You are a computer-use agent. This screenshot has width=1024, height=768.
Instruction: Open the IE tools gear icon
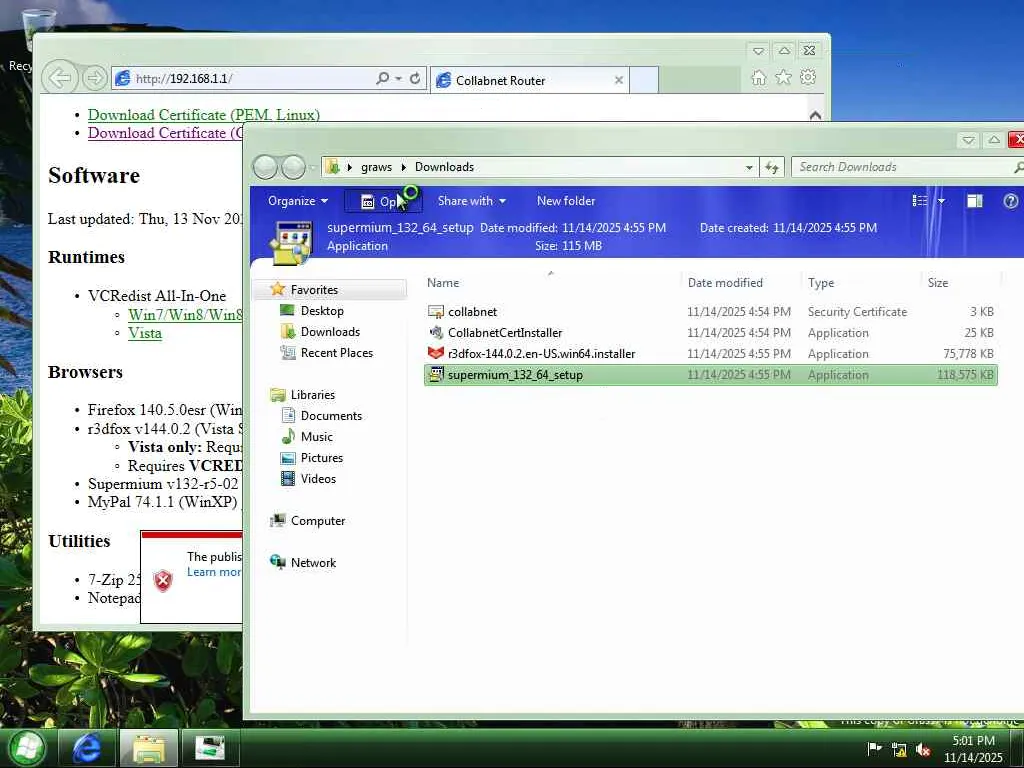[x=808, y=77]
